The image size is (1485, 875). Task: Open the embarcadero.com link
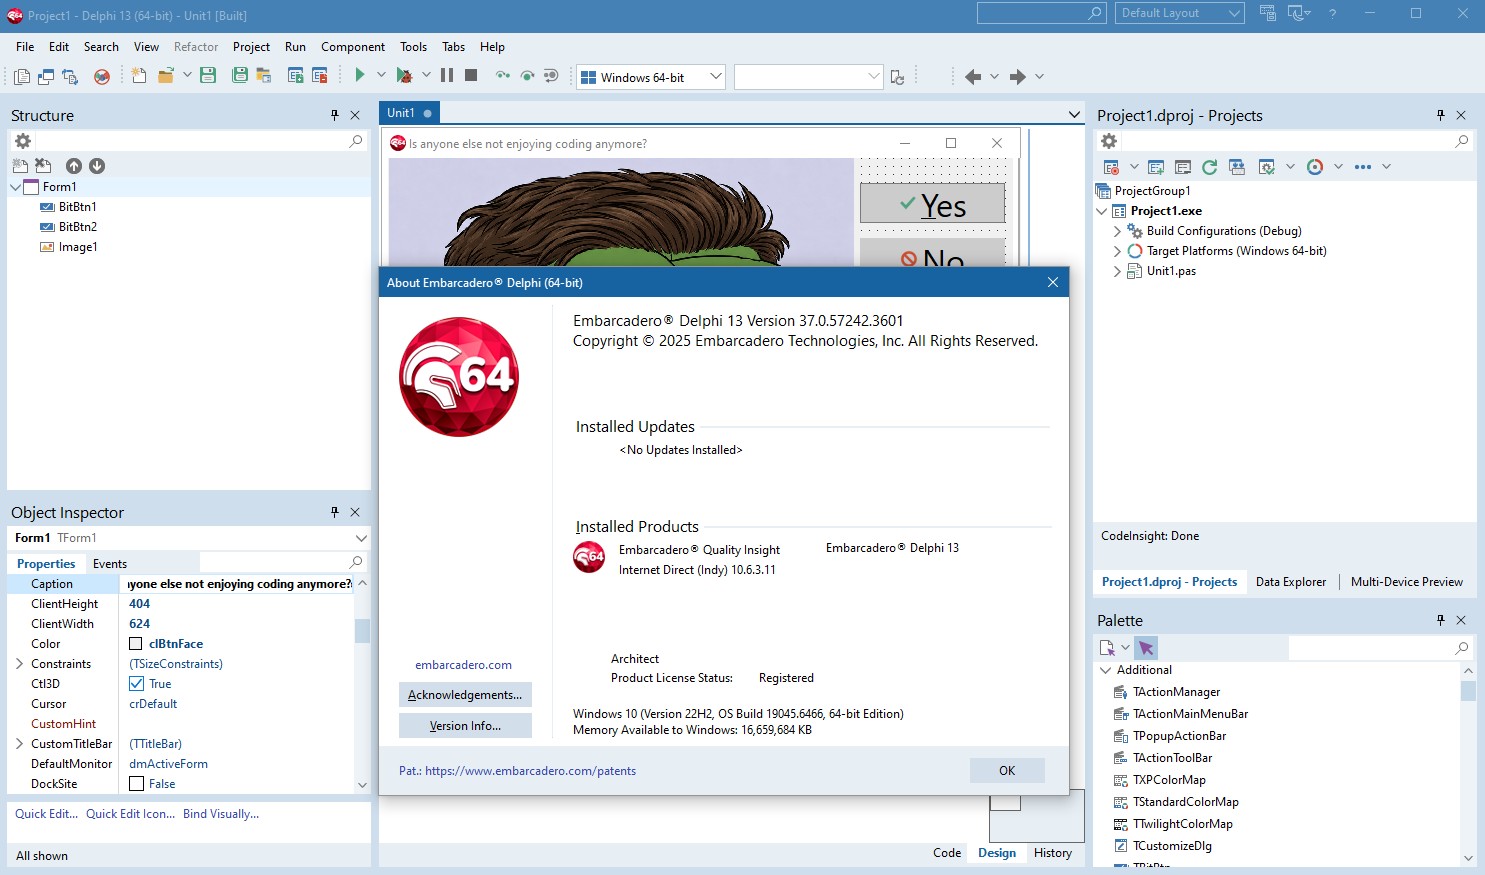point(464,665)
